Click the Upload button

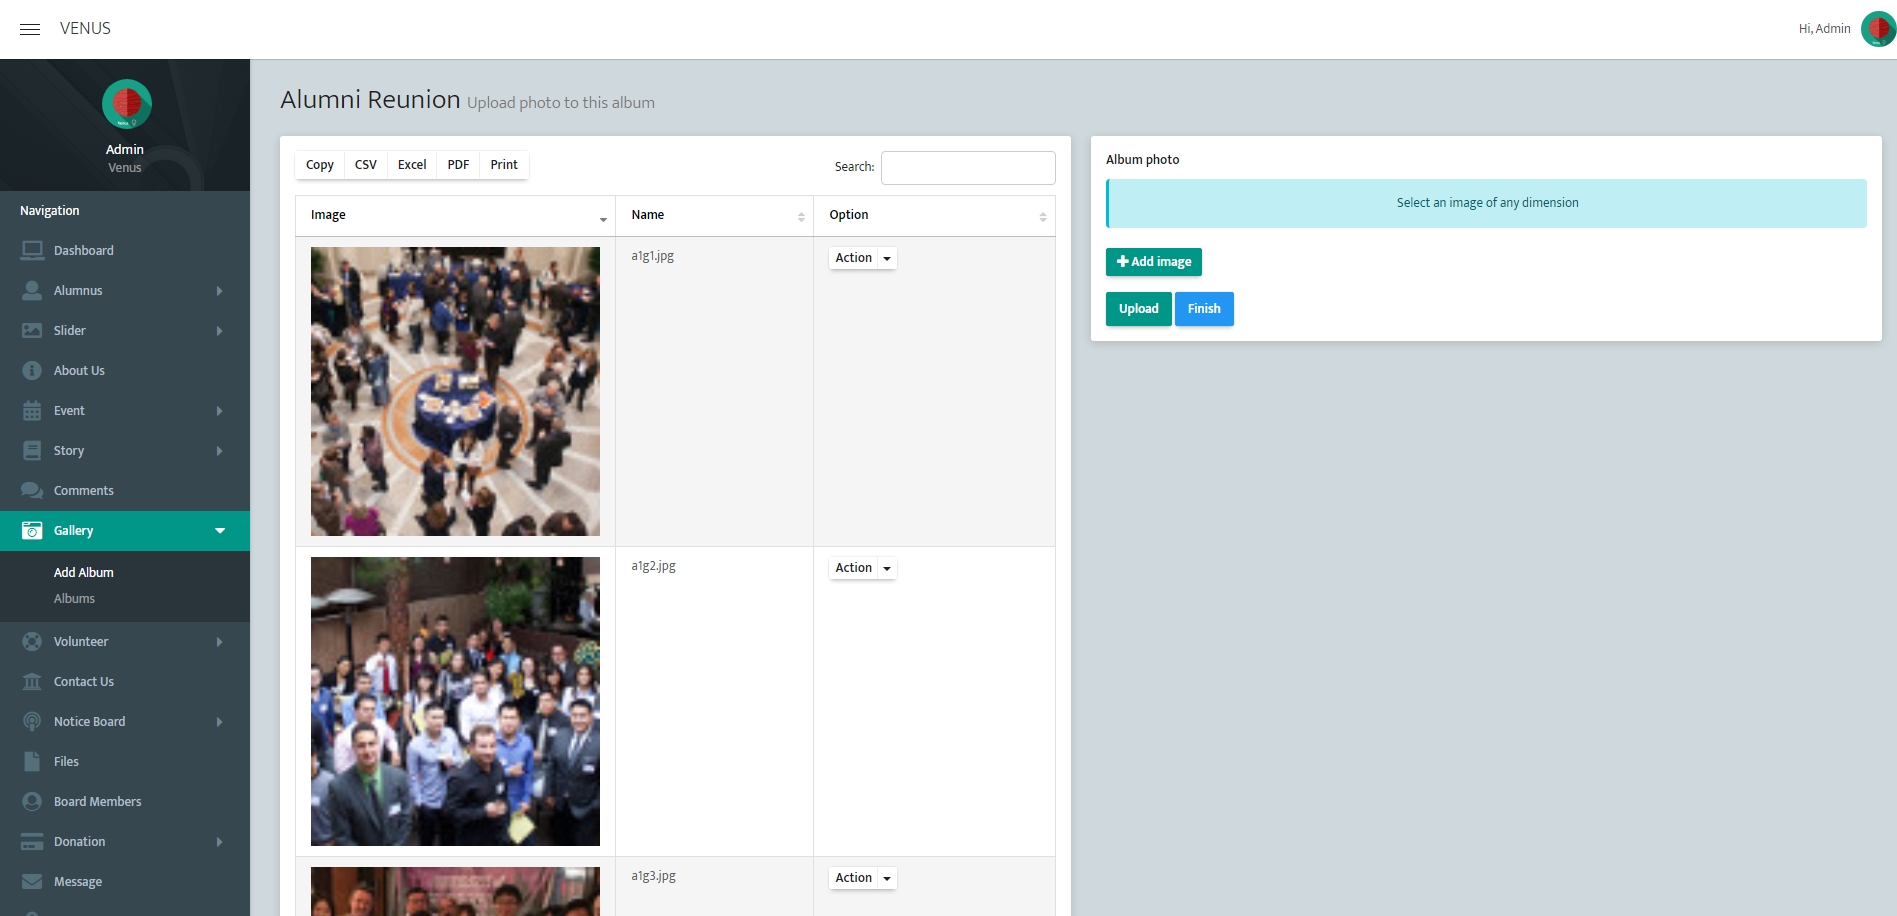[x=1139, y=309]
